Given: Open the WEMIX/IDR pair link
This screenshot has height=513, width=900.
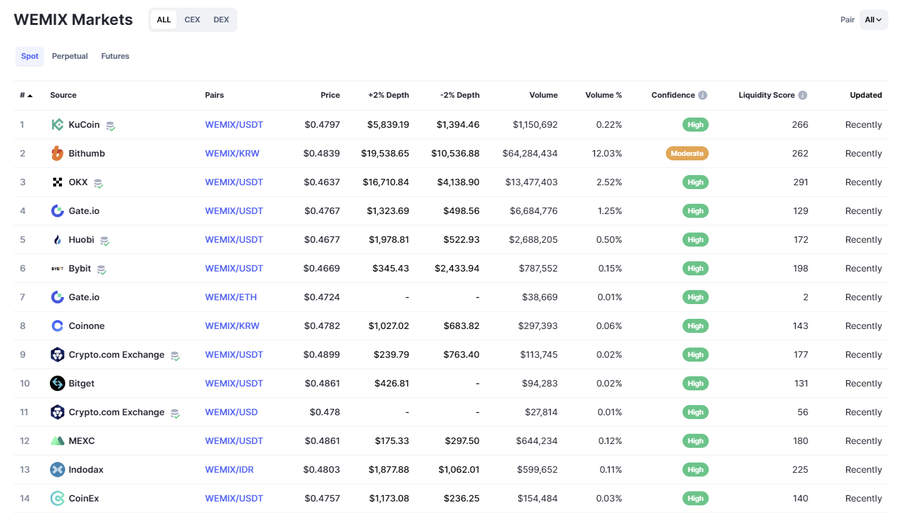Looking at the screenshot, I should [x=229, y=469].
